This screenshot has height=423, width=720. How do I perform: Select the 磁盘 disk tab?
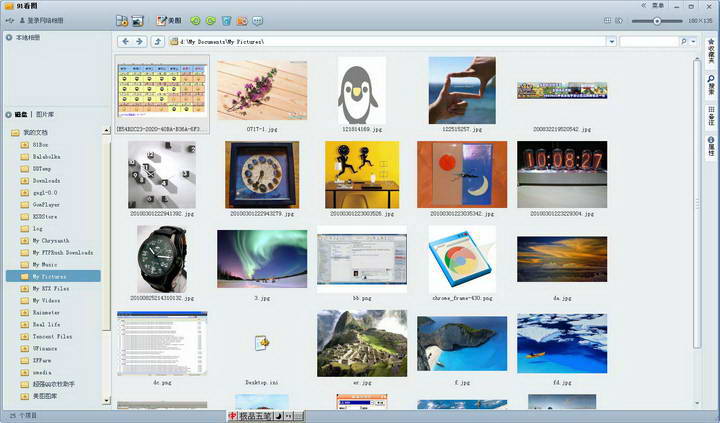pos(21,114)
